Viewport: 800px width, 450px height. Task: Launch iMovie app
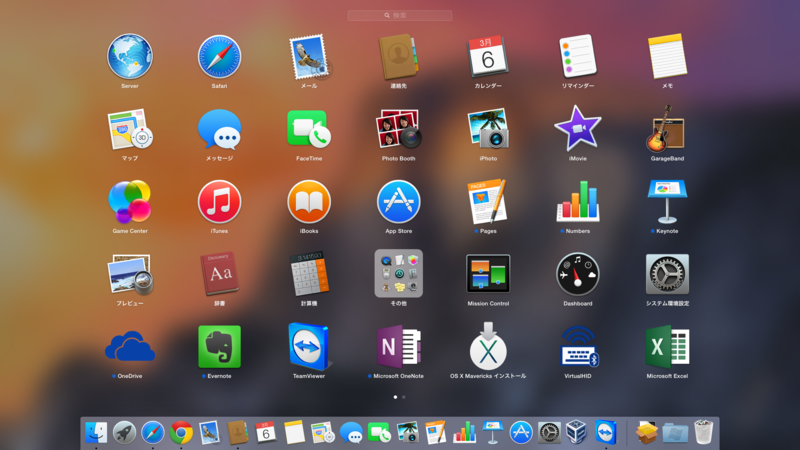[578, 129]
